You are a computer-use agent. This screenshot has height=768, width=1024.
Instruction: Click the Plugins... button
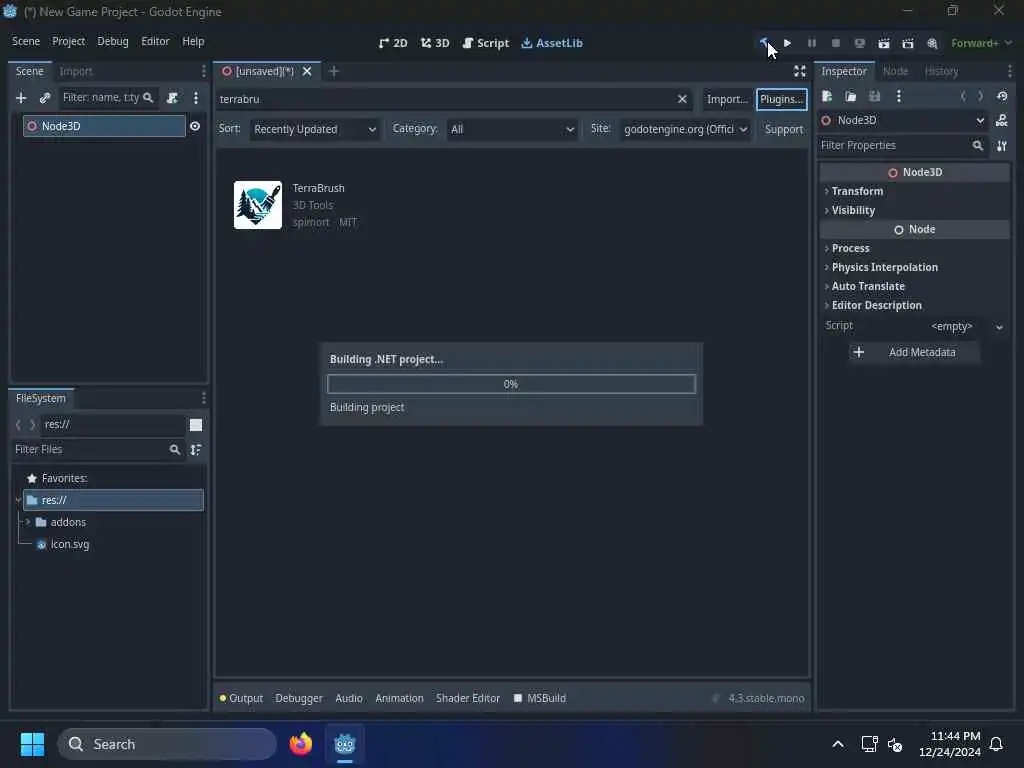click(782, 99)
